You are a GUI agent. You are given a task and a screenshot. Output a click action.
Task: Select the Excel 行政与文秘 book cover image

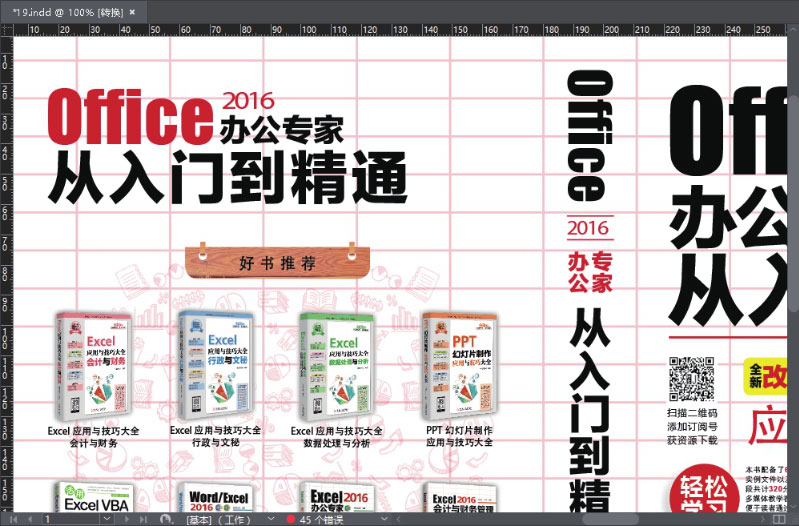[215, 365]
